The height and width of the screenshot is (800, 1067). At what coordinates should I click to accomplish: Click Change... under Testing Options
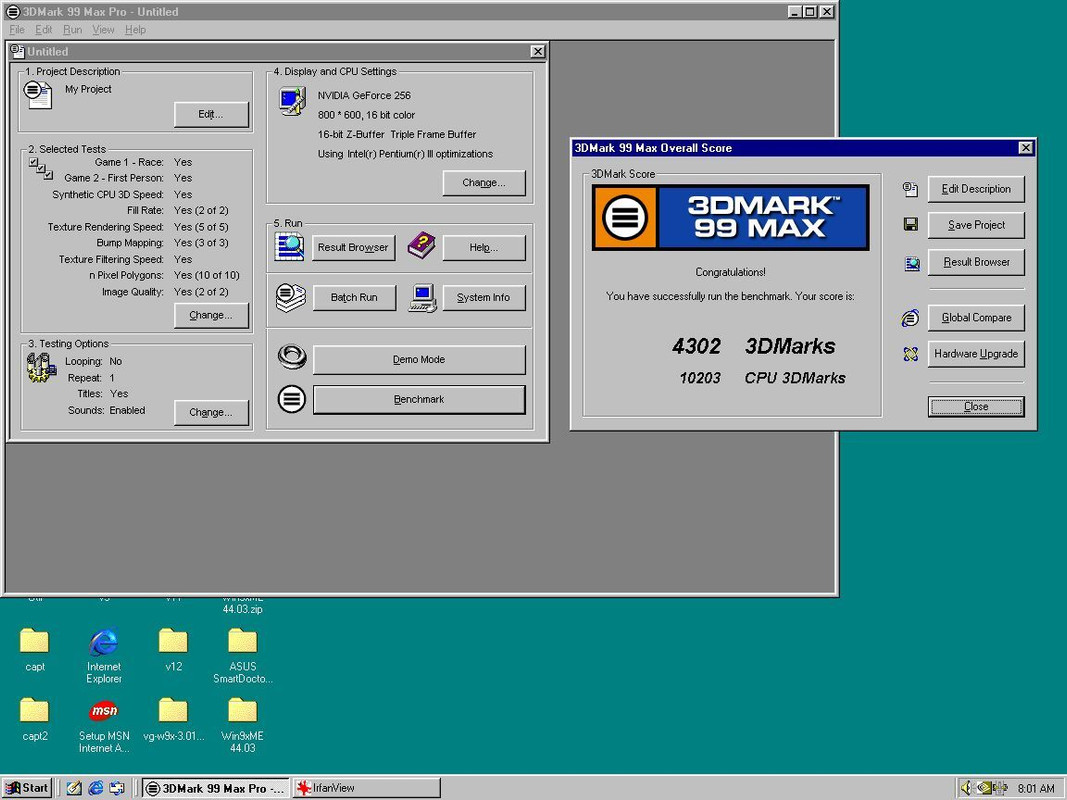pyautogui.click(x=211, y=412)
